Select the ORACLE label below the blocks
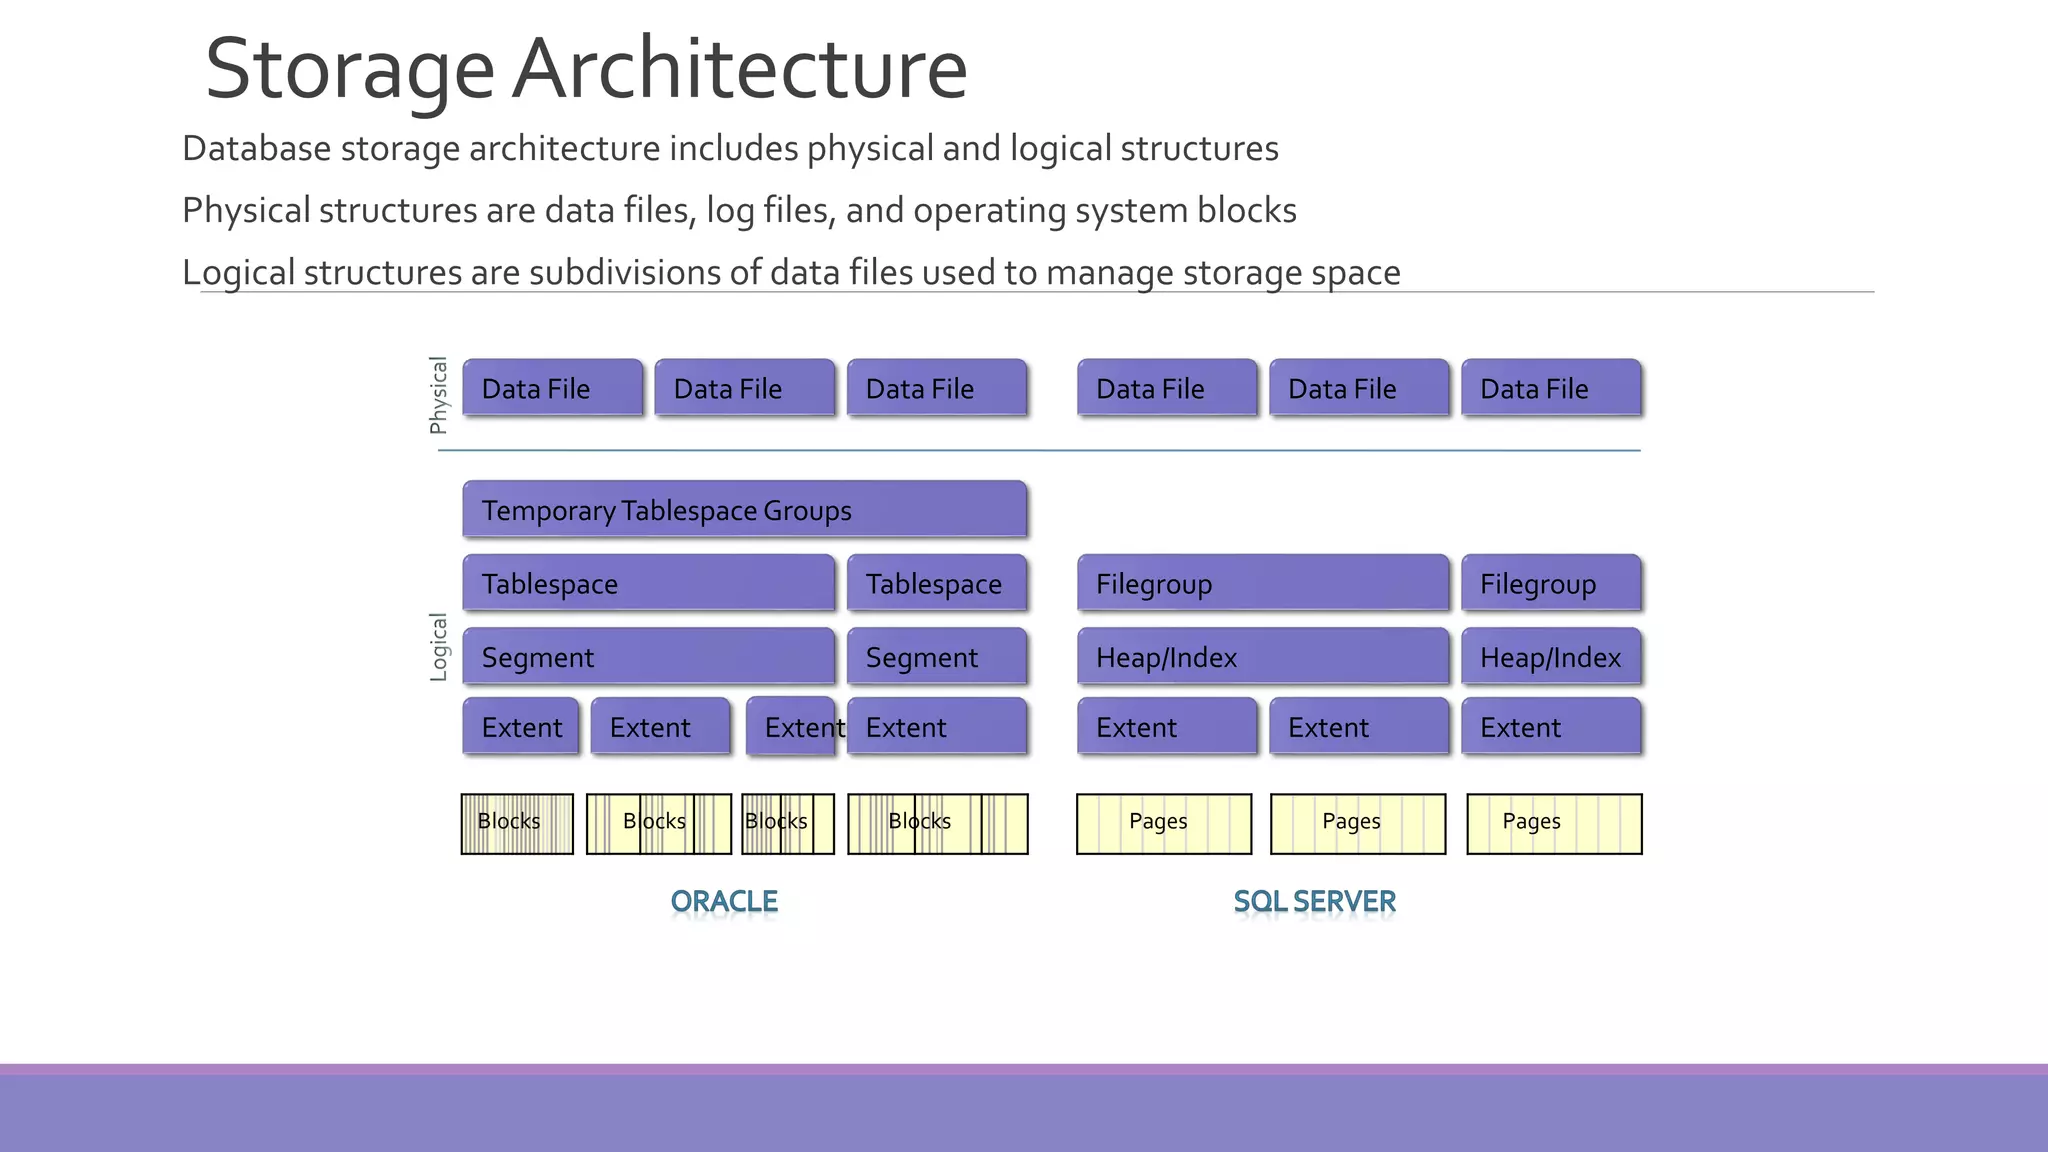The height and width of the screenshot is (1152, 2048). [x=724, y=901]
